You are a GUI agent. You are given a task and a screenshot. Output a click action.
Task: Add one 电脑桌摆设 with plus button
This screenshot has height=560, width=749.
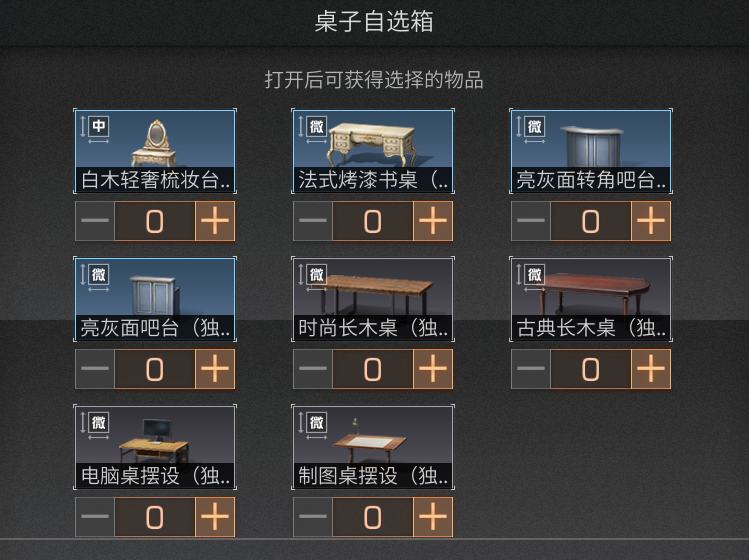215,517
